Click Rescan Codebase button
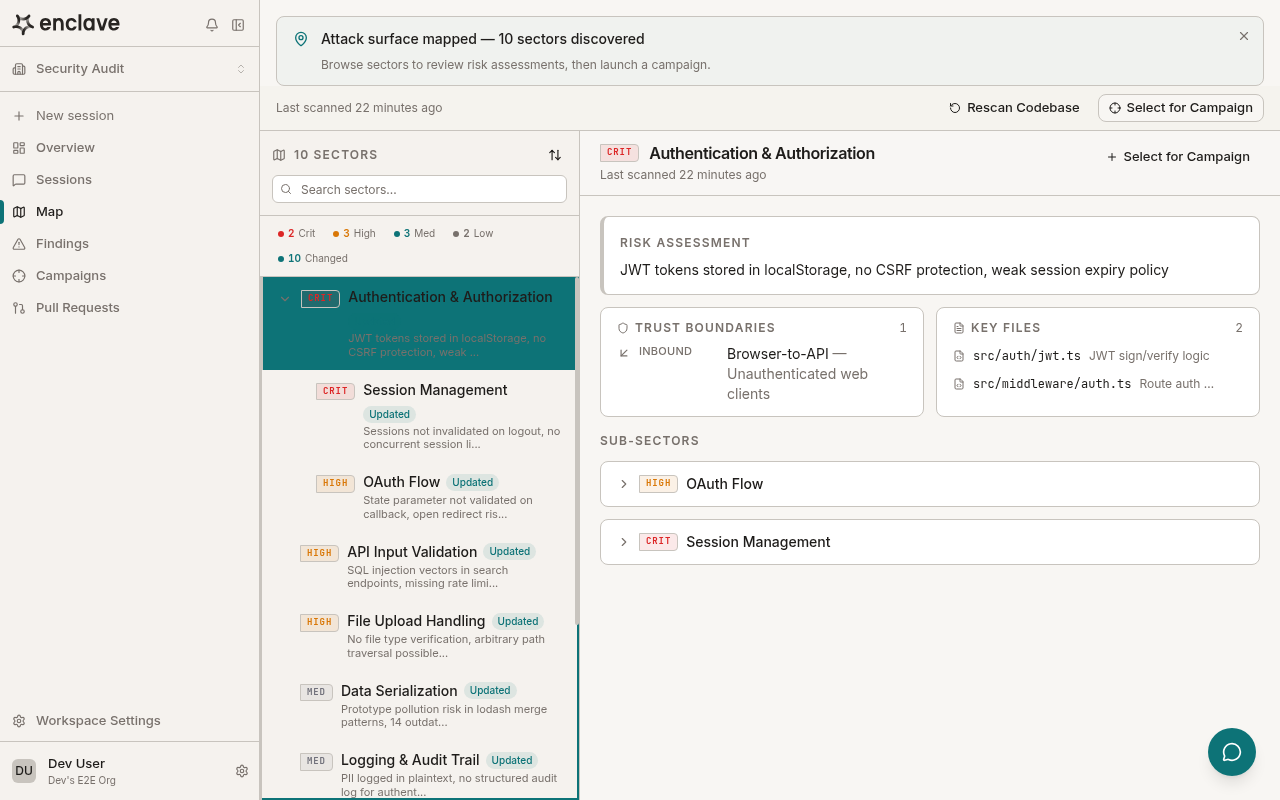Viewport: 1280px width, 800px height. click(x=1014, y=108)
